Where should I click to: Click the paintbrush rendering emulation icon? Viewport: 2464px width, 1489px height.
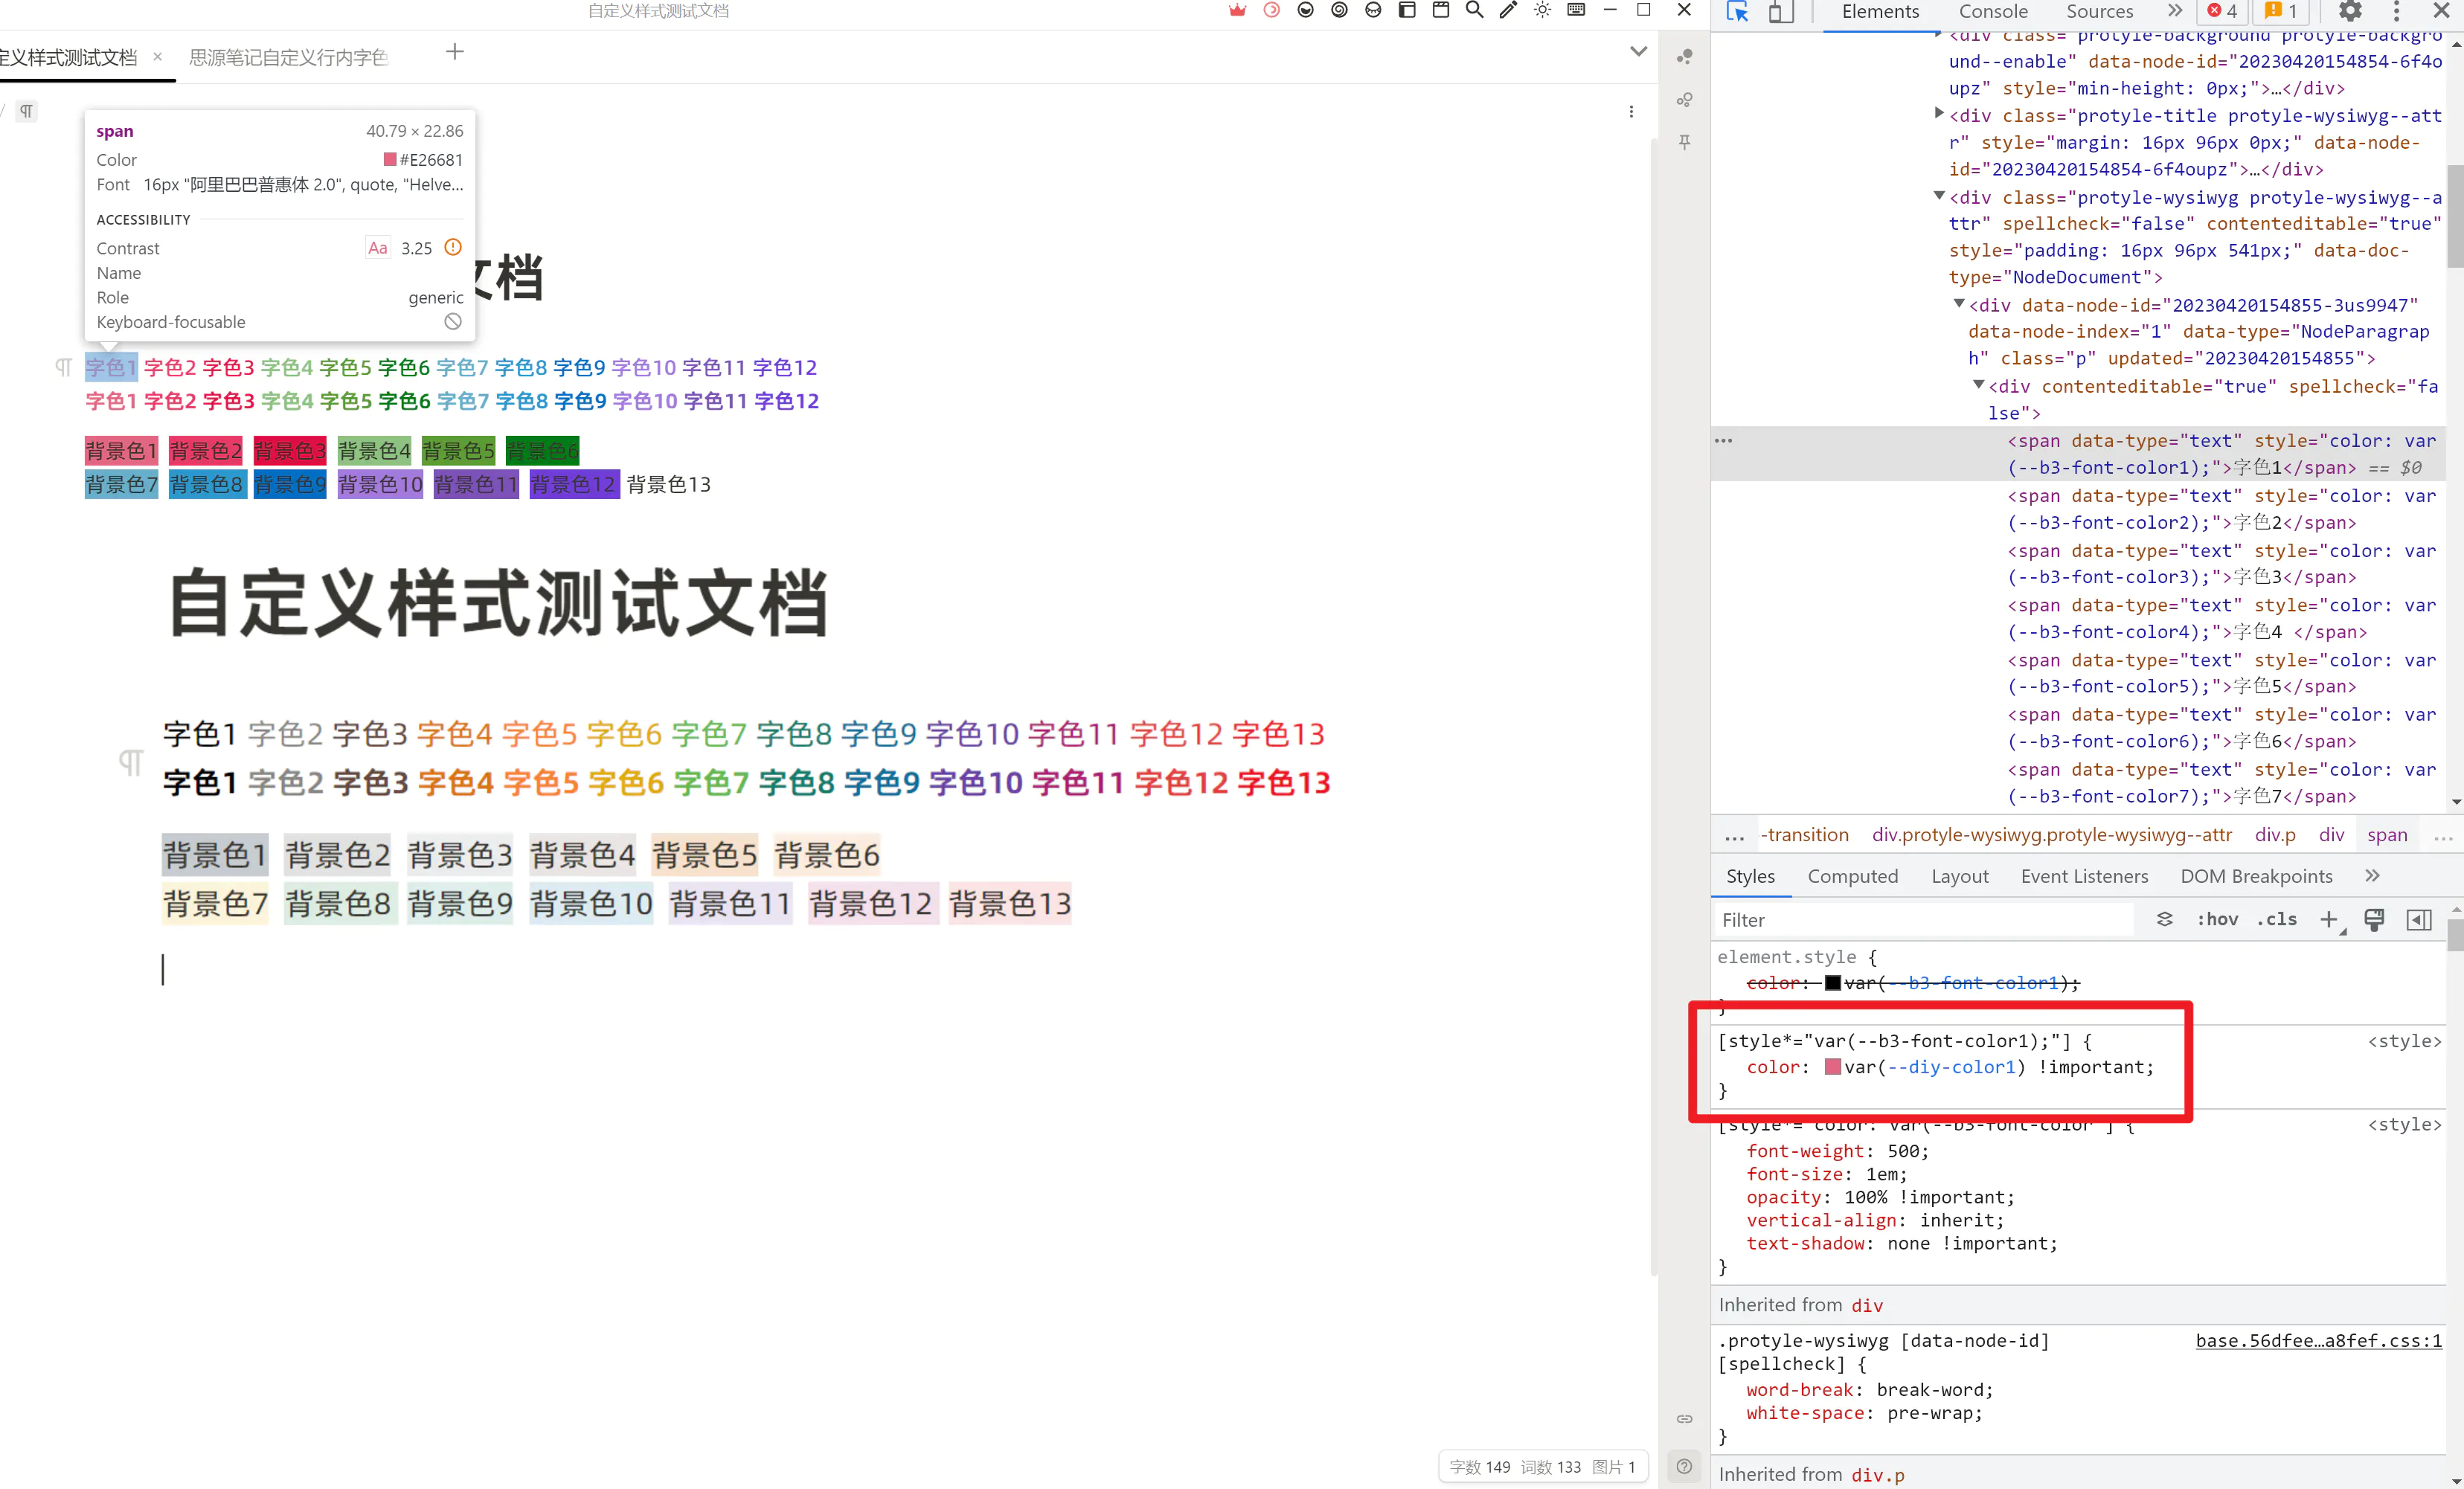point(2374,920)
